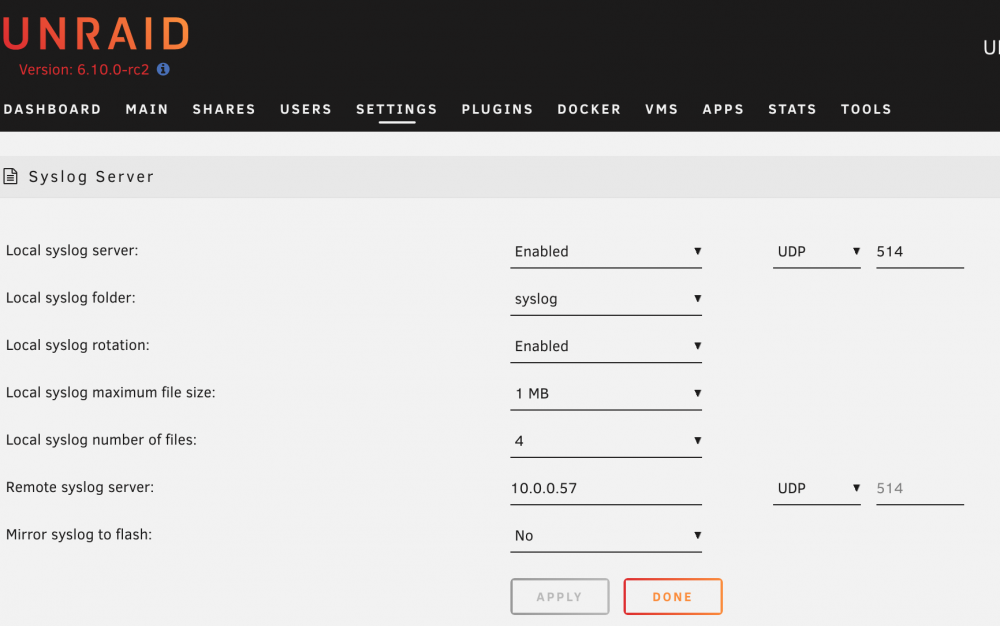This screenshot has width=1000, height=626.
Task: Open the Plugins page
Action: click(x=497, y=109)
